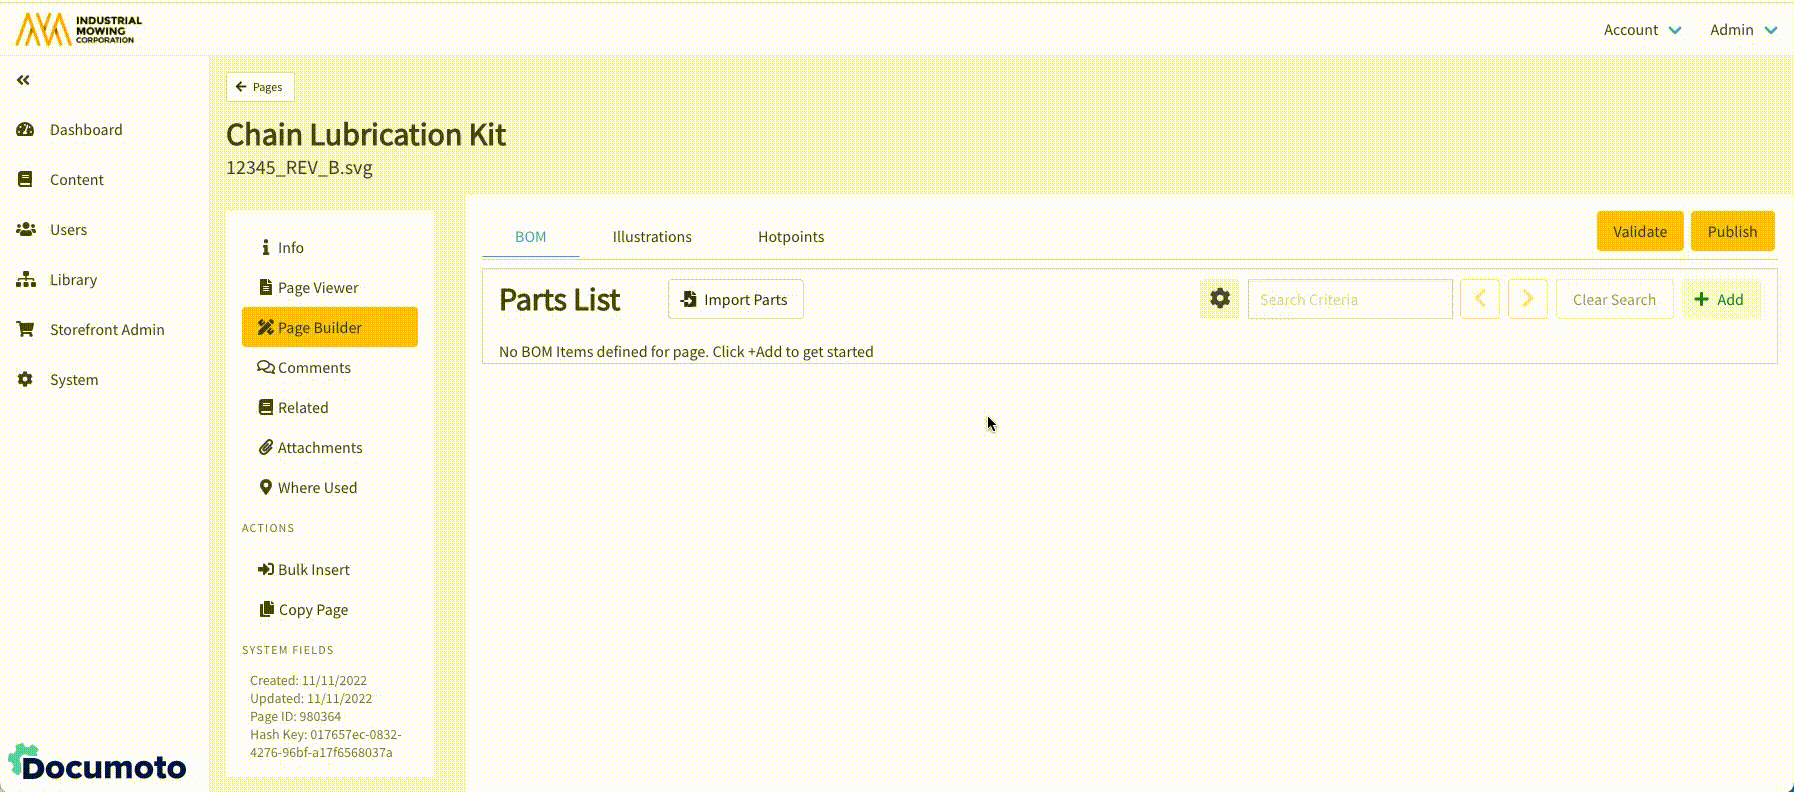Open the System settings menu item
This screenshot has width=1794, height=792.
74,380
